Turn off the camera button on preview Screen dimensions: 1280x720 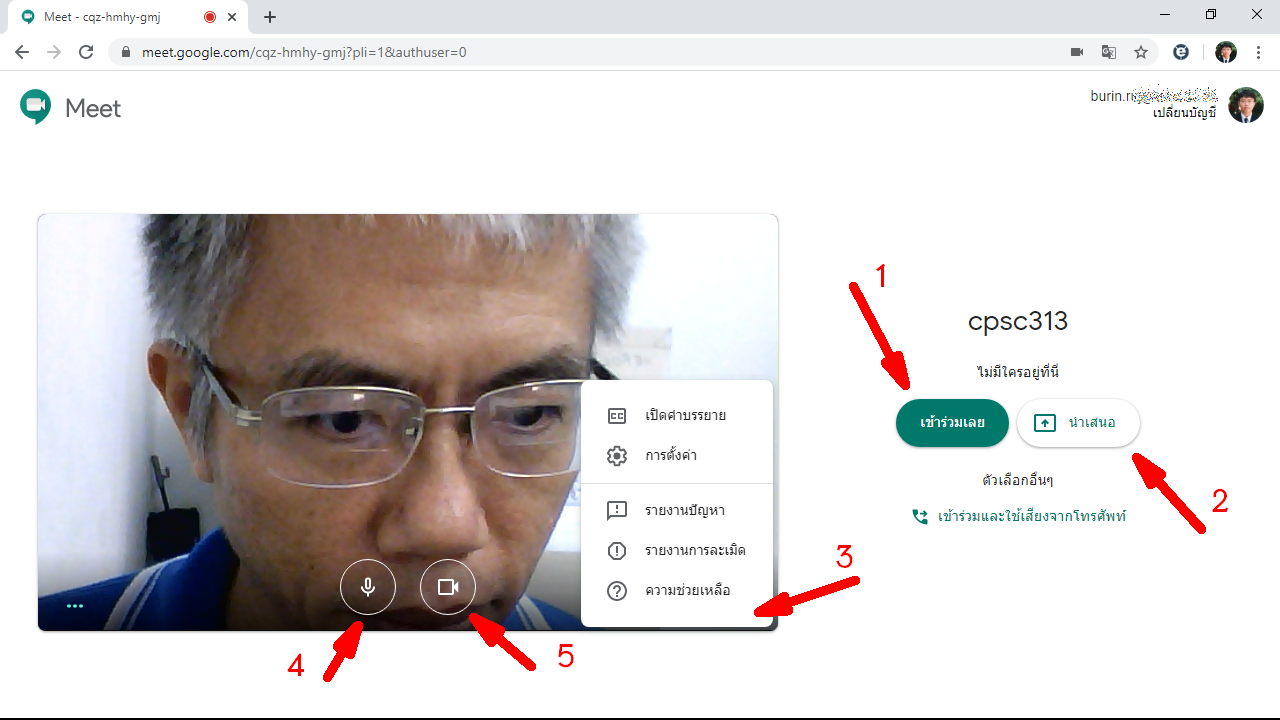(x=448, y=587)
